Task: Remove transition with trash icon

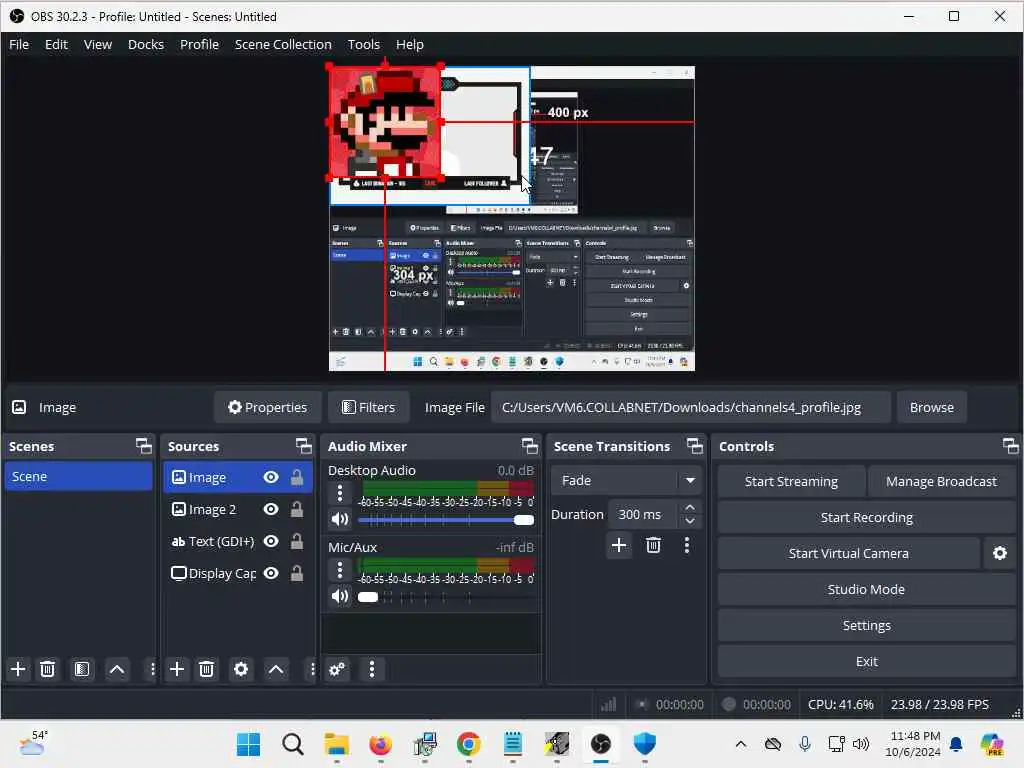Action: coord(653,545)
